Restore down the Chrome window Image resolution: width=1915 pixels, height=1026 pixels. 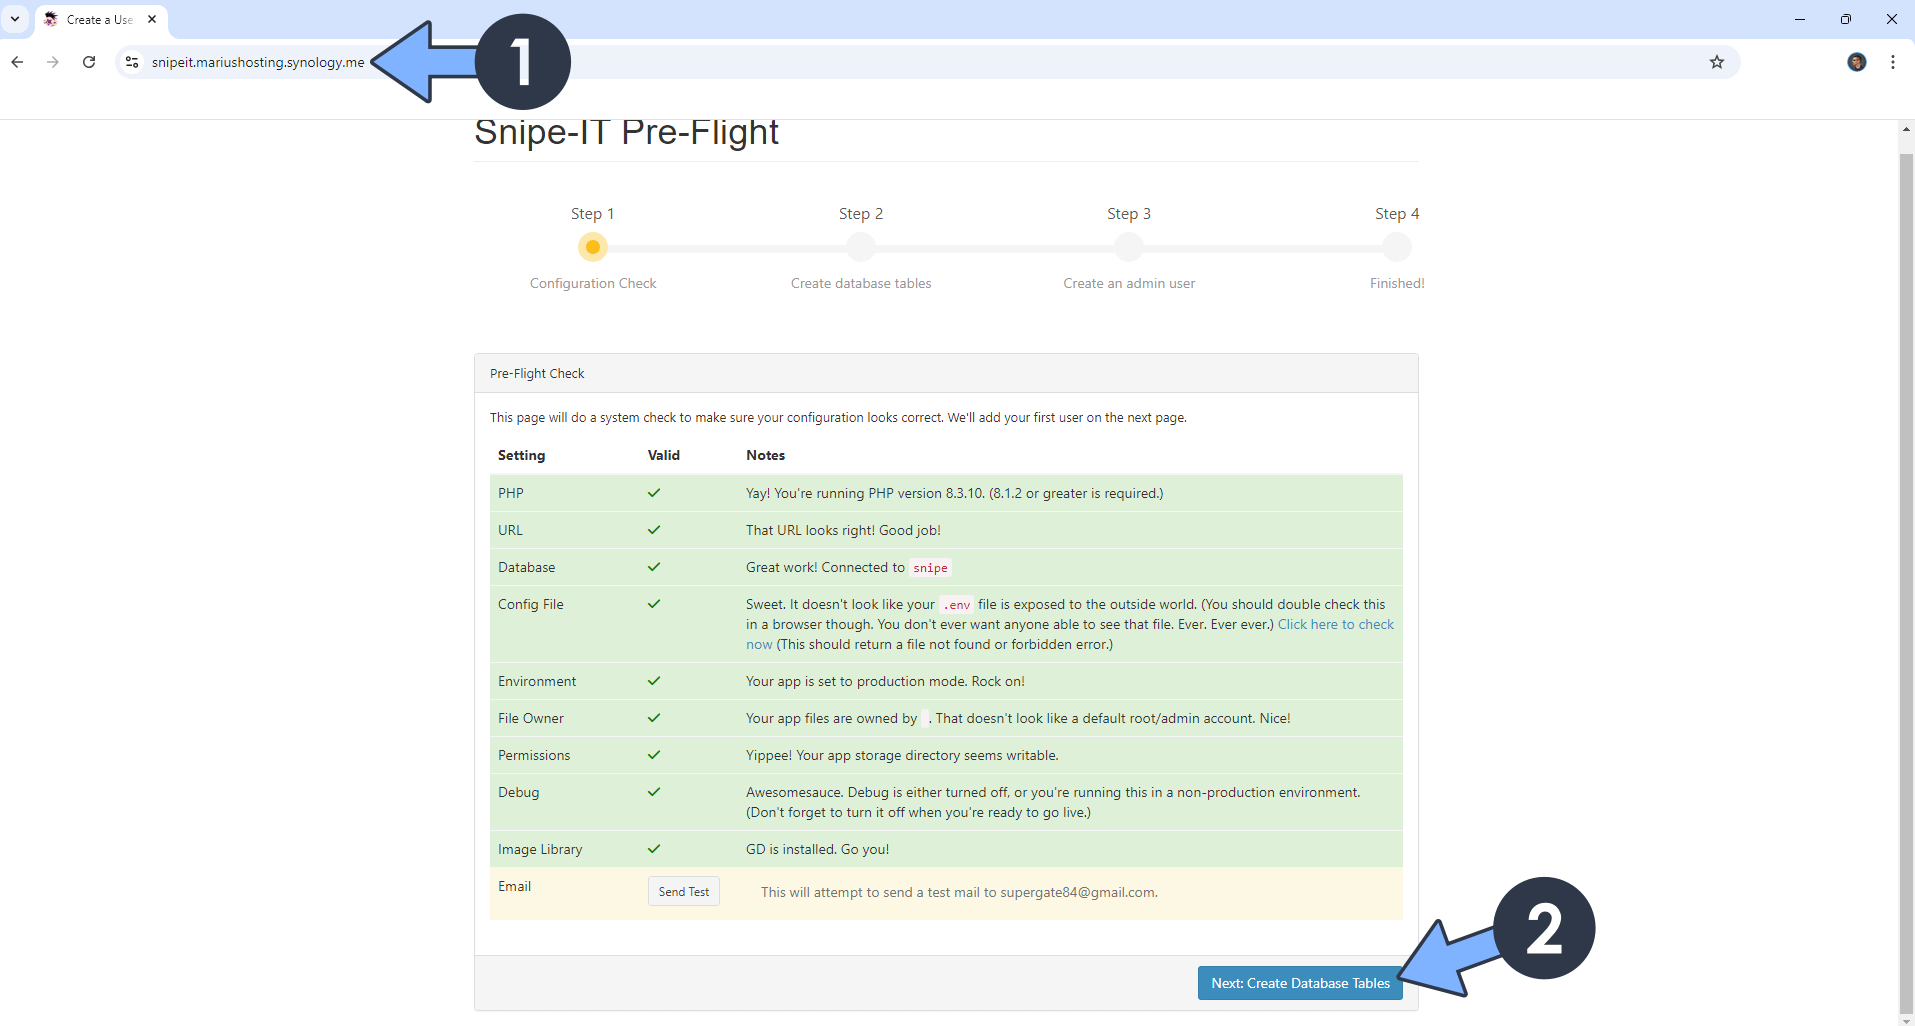point(1846,19)
